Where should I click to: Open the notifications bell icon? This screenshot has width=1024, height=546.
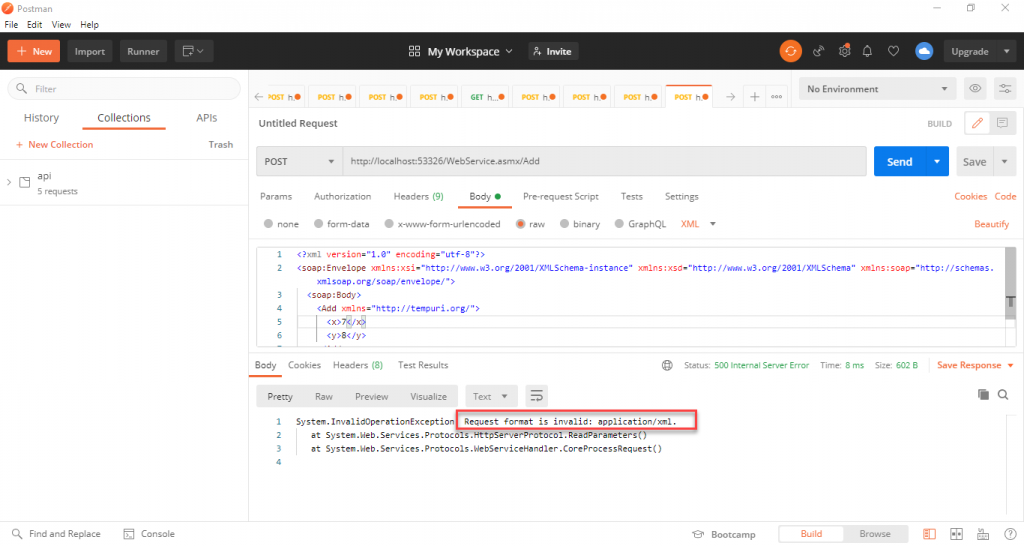click(868, 51)
